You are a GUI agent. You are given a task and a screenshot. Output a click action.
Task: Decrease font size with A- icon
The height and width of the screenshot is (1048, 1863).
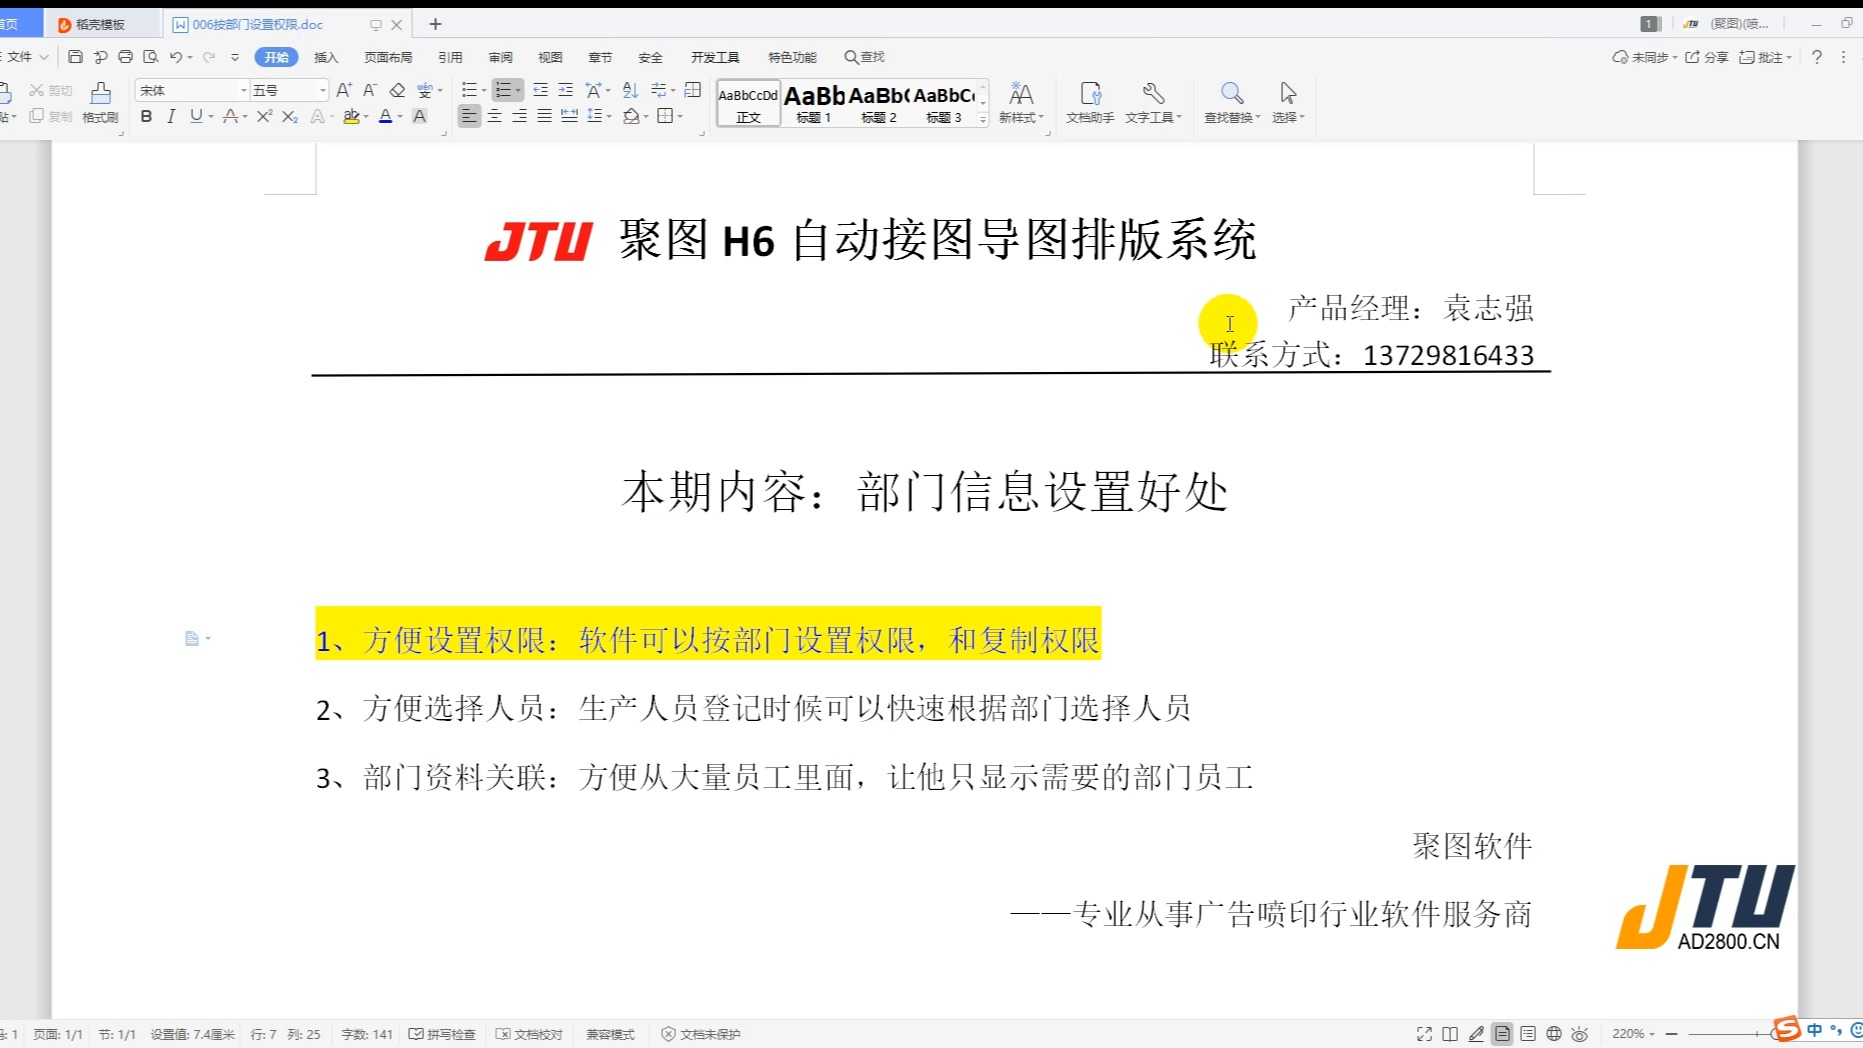coord(370,90)
